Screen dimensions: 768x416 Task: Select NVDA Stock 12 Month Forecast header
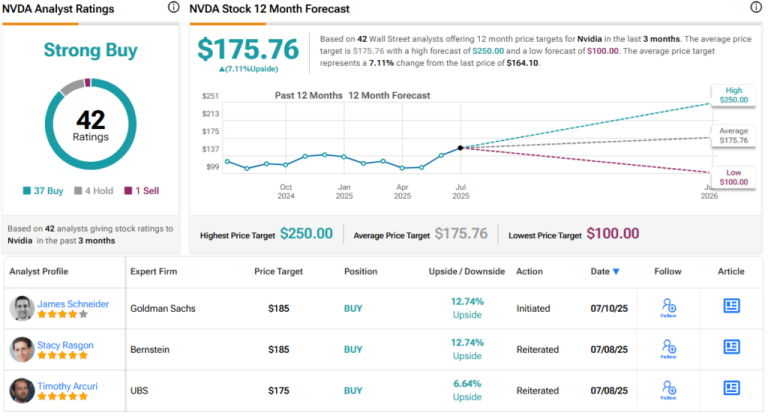(269, 9)
